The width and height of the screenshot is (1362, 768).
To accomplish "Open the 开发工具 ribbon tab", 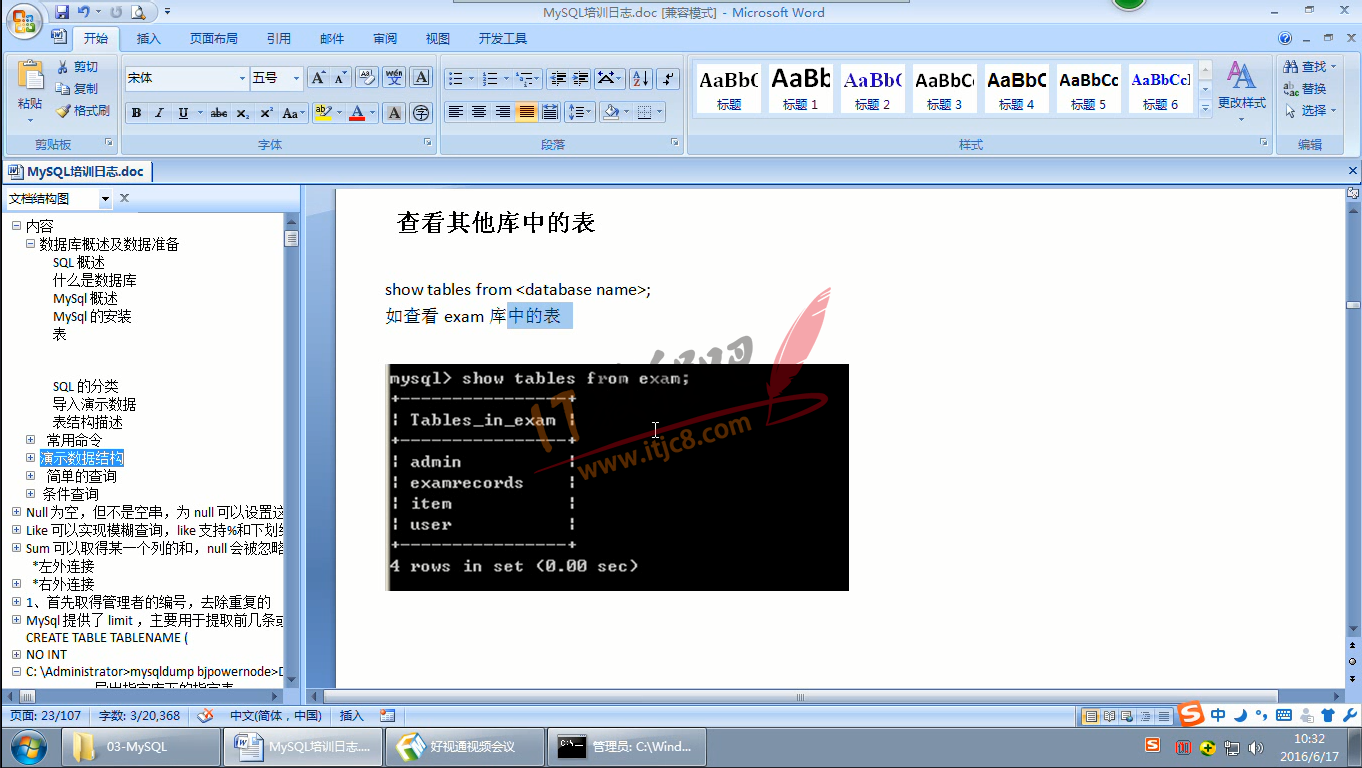I will coord(503,39).
